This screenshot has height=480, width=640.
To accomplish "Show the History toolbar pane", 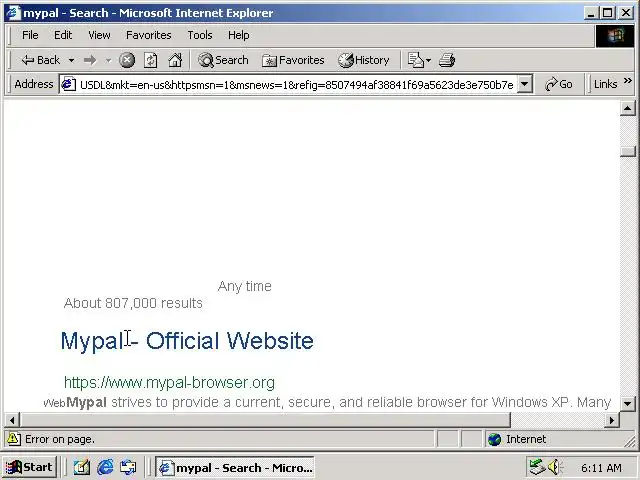I will (x=364, y=60).
